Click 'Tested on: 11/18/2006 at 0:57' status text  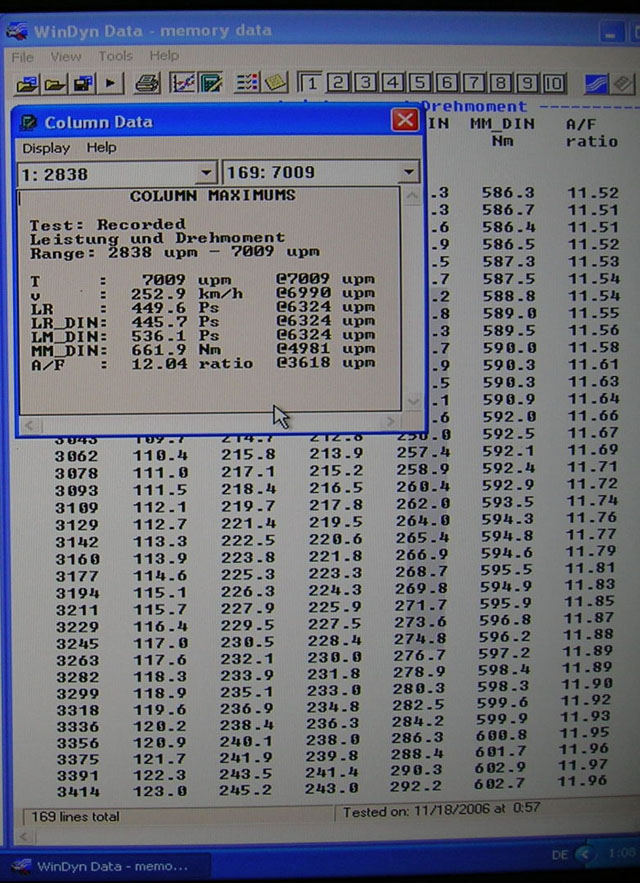(x=441, y=810)
